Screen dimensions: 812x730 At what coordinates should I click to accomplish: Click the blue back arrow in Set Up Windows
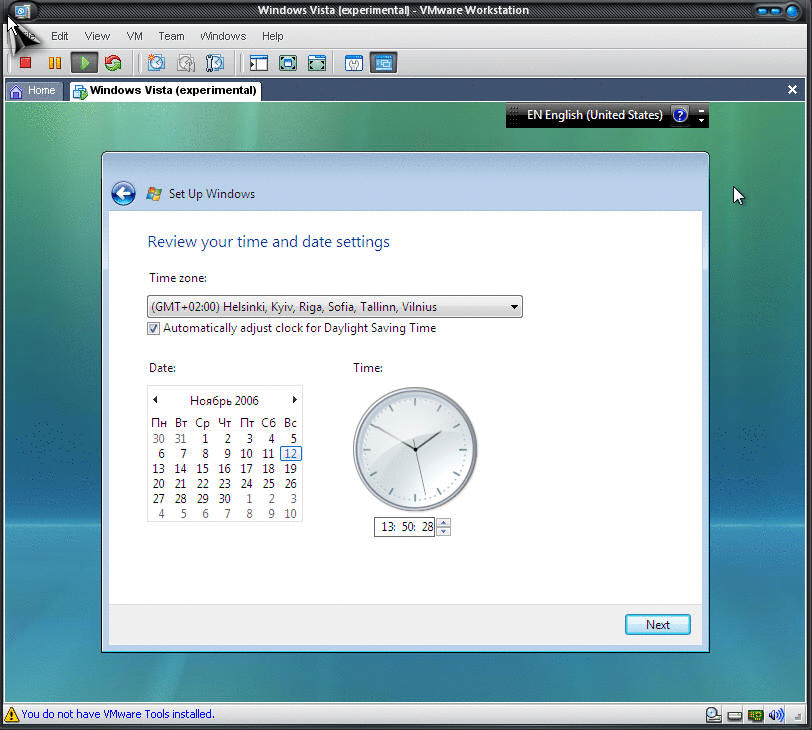coord(123,194)
